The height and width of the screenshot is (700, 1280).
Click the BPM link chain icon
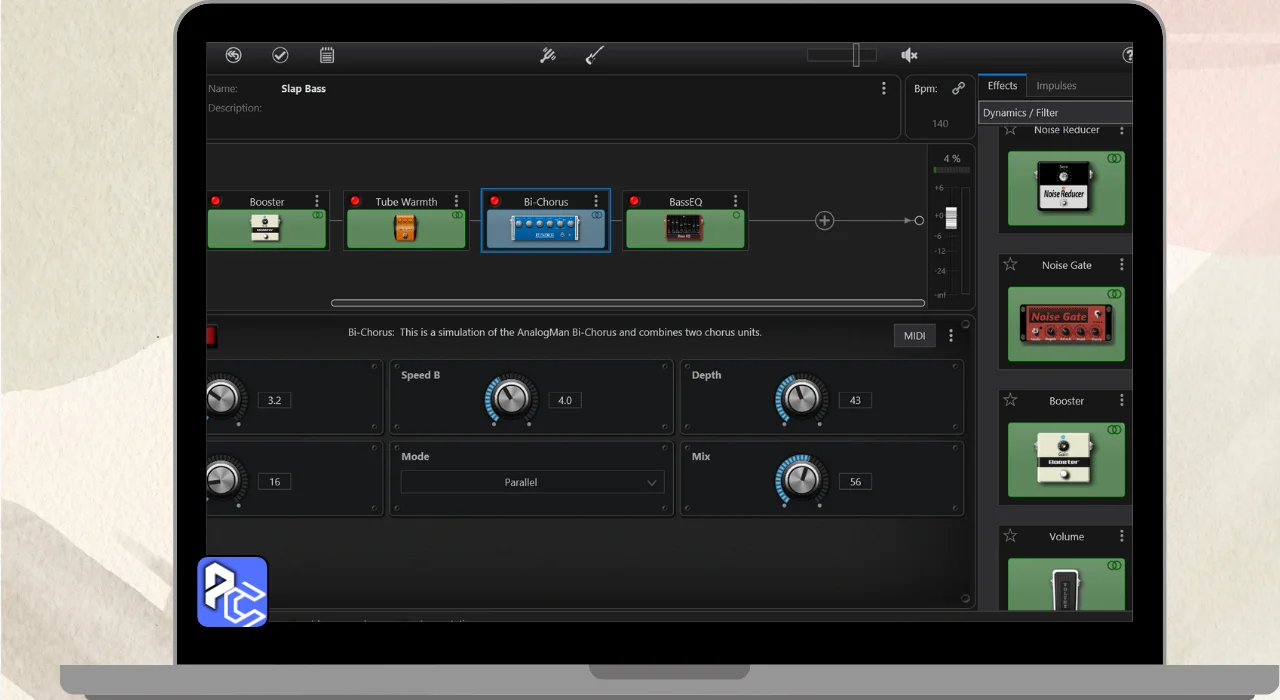click(958, 88)
